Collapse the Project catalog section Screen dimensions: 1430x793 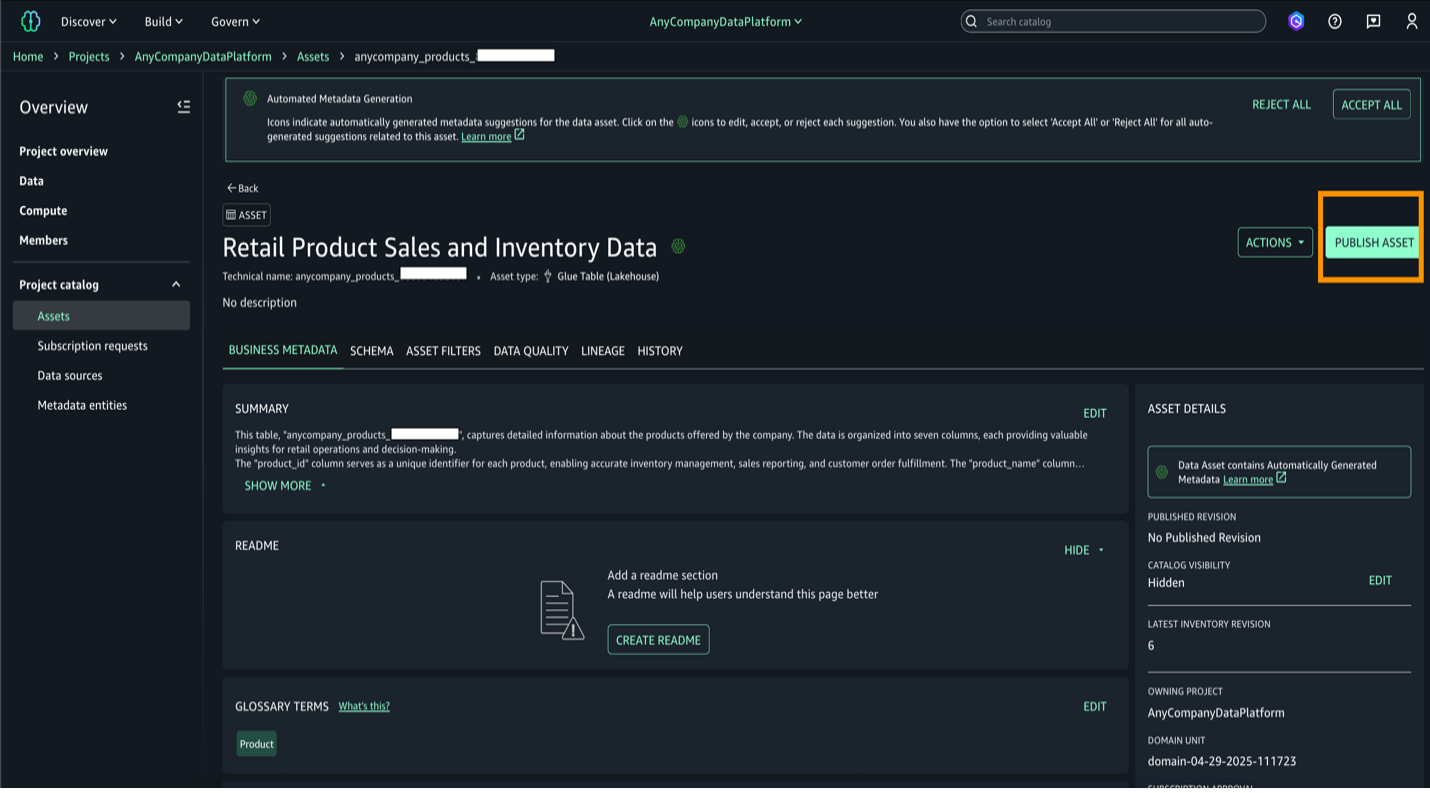(176, 285)
